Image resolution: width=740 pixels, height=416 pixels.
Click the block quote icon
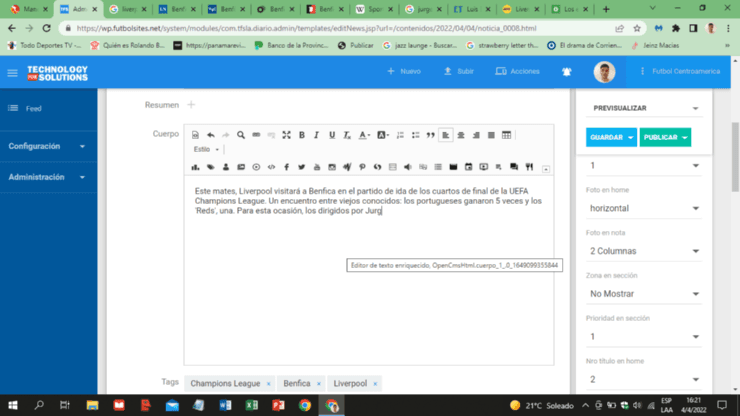point(431,135)
